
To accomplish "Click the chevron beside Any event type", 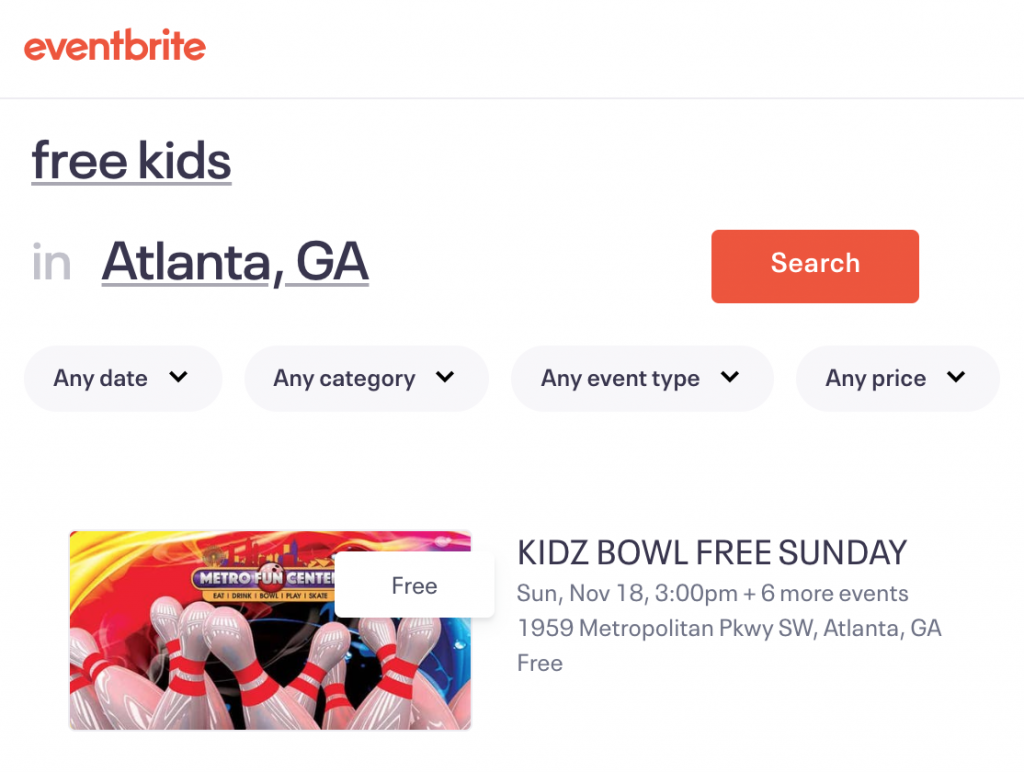I will pyautogui.click(x=729, y=377).
